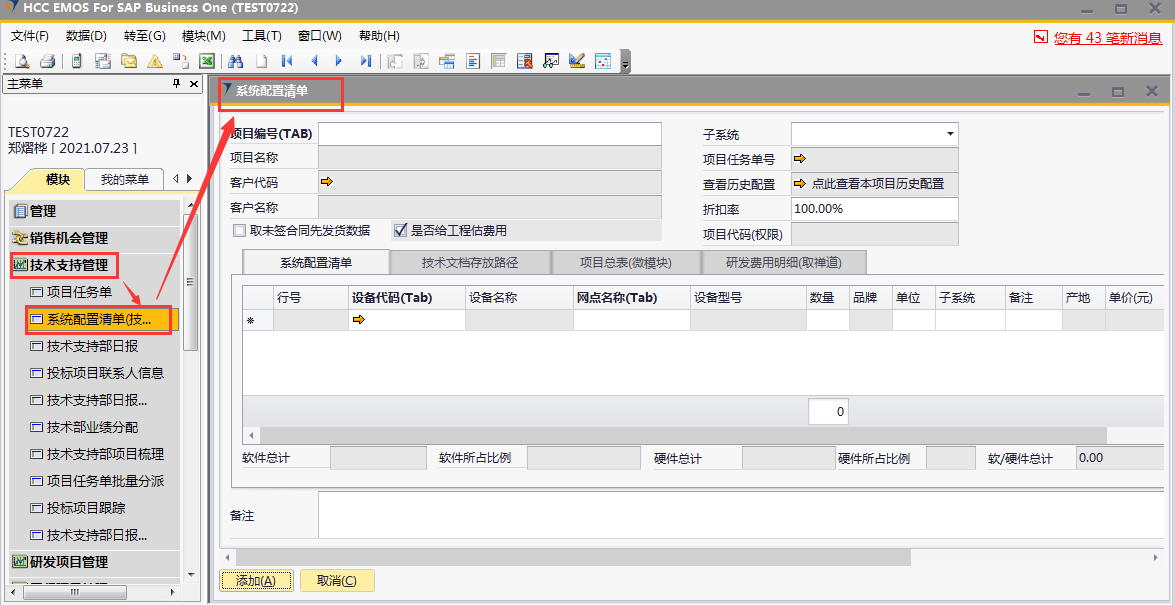Open the 子系统 dropdown list
1175x605 pixels.
pyautogui.click(x=948, y=134)
